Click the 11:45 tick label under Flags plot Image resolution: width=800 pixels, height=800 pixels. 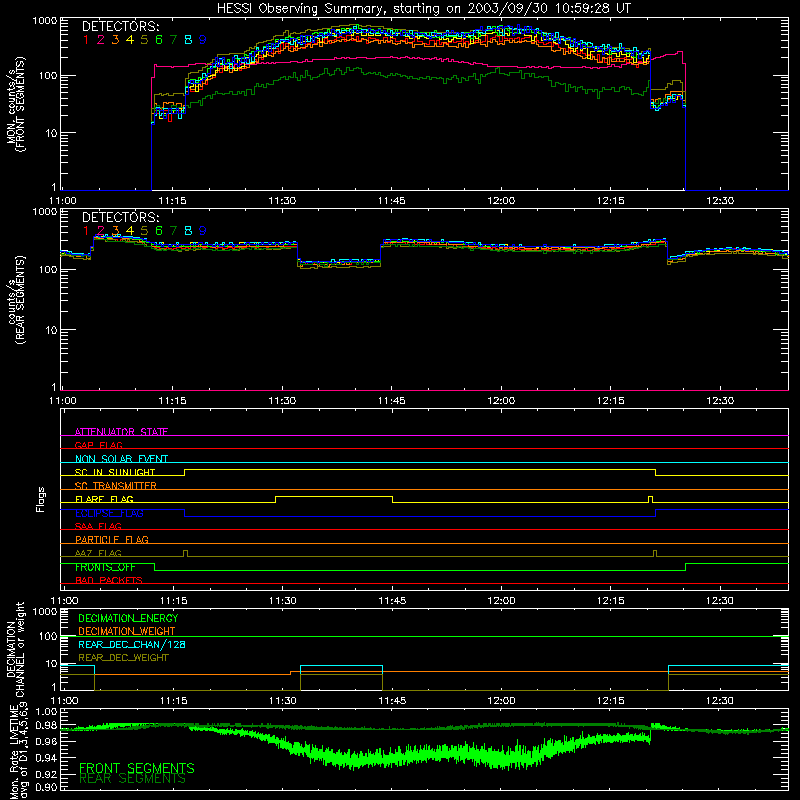[x=392, y=601]
